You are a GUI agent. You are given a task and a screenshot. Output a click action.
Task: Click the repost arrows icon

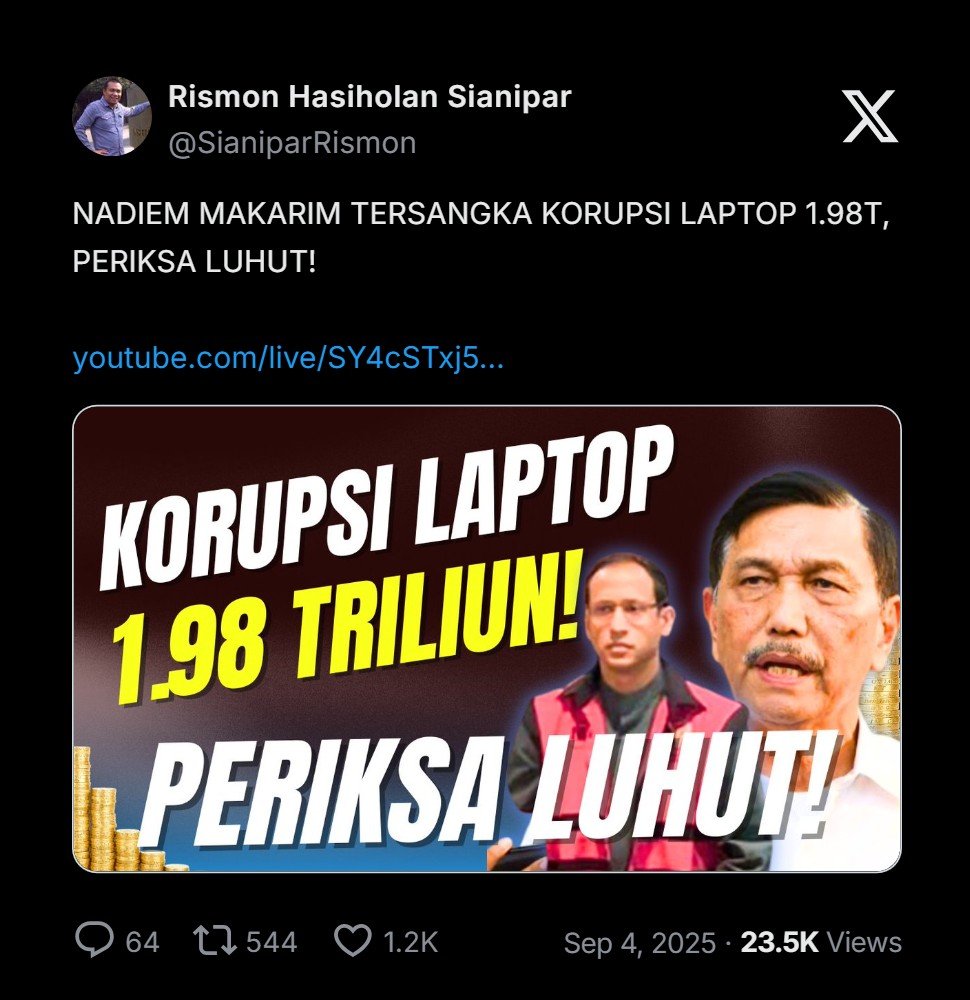tap(215, 941)
